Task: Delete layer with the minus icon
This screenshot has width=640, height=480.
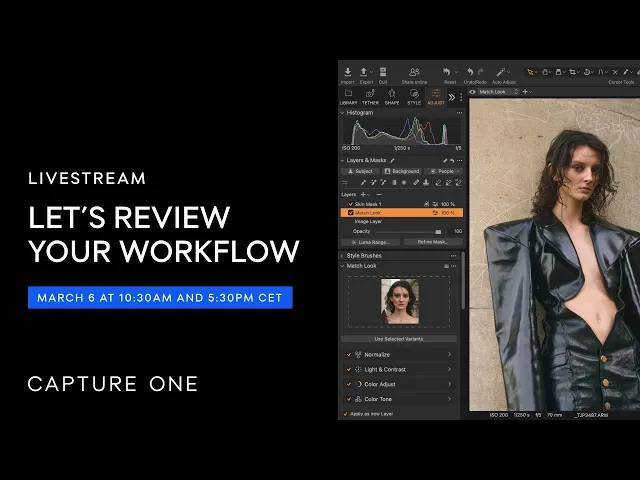Action: (x=379, y=195)
